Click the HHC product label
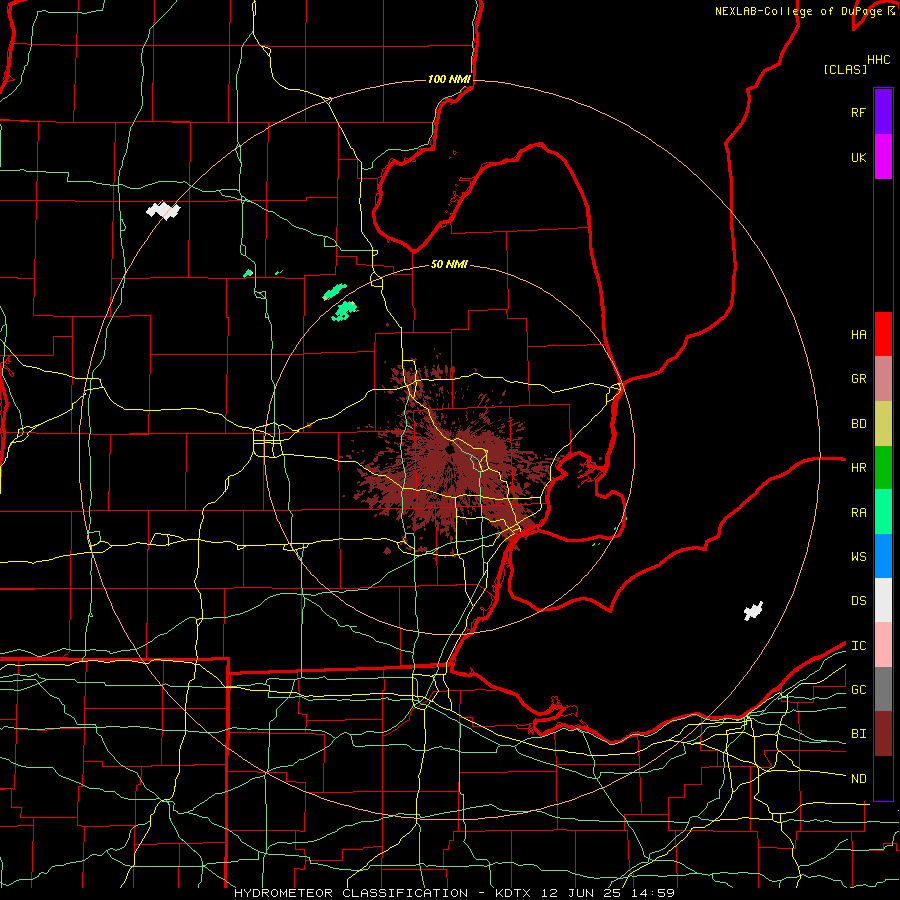The width and height of the screenshot is (900, 900). click(879, 60)
